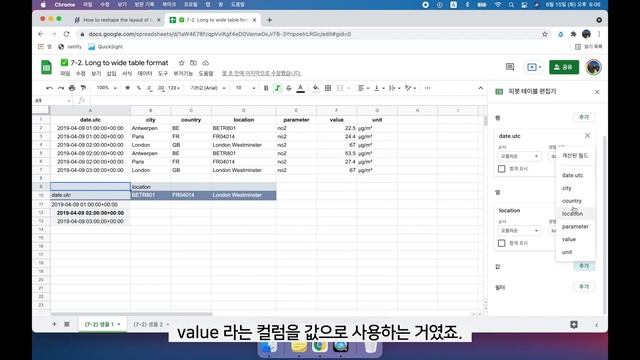This screenshot has width=640, height=360.
Task: Click the cell name box showing A9
Action: click(52, 100)
